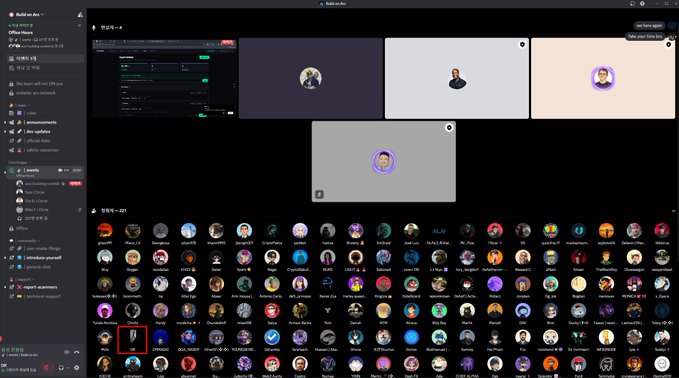Image resolution: width=679 pixels, height=378 pixels.
Task: Click the Hardy audience avatar
Action: [161, 310]
